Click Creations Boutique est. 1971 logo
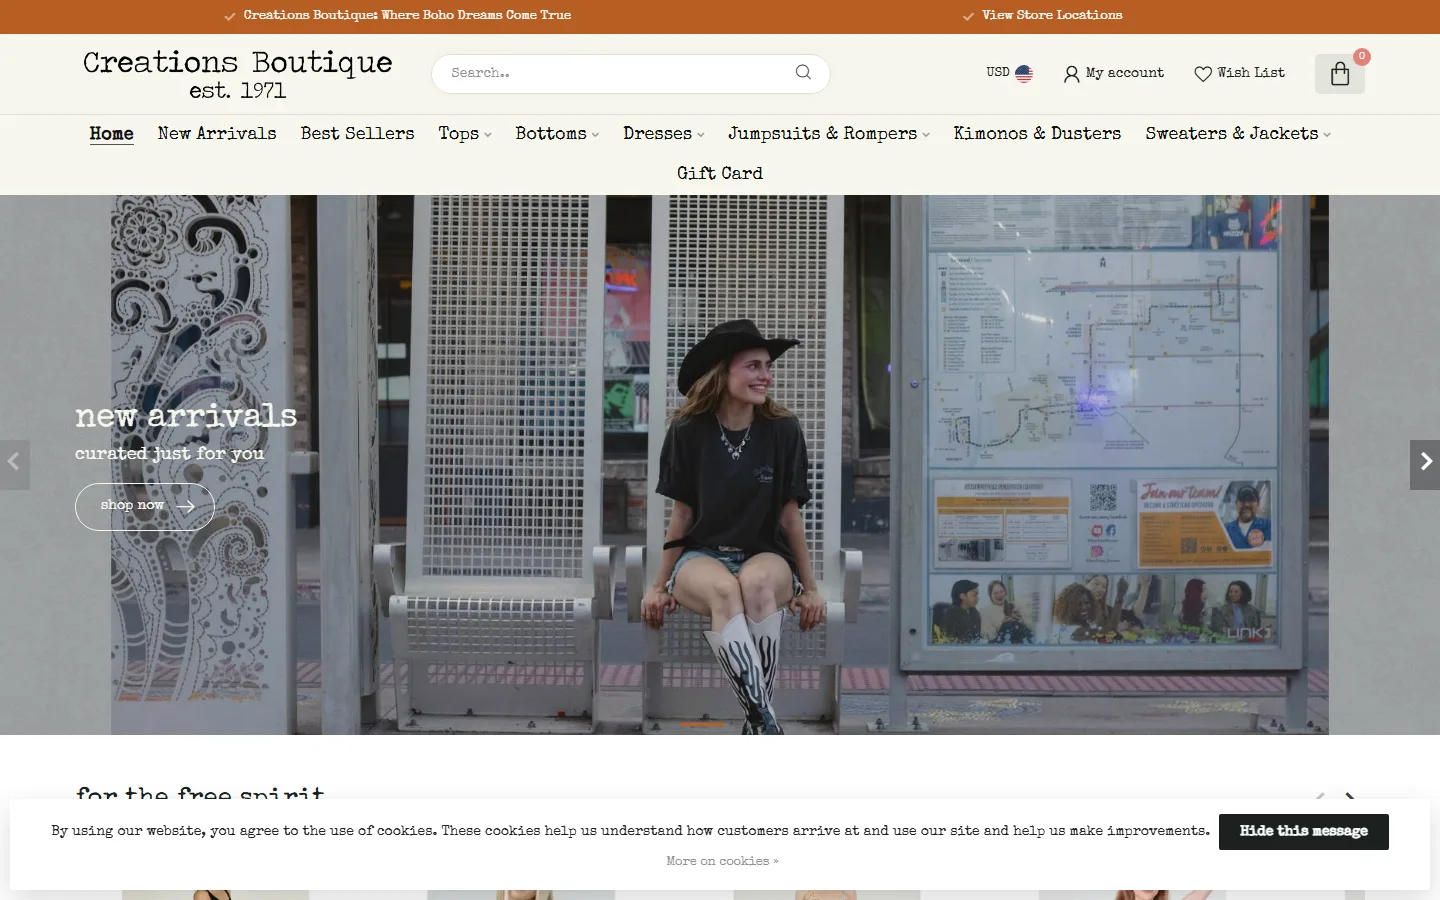Screen dimensions: 1440x900 click(238, 74)
